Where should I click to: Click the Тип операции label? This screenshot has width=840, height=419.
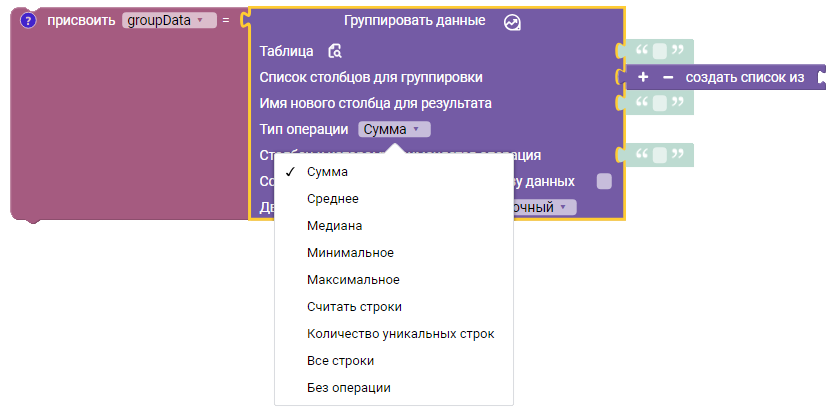point(304,130)
